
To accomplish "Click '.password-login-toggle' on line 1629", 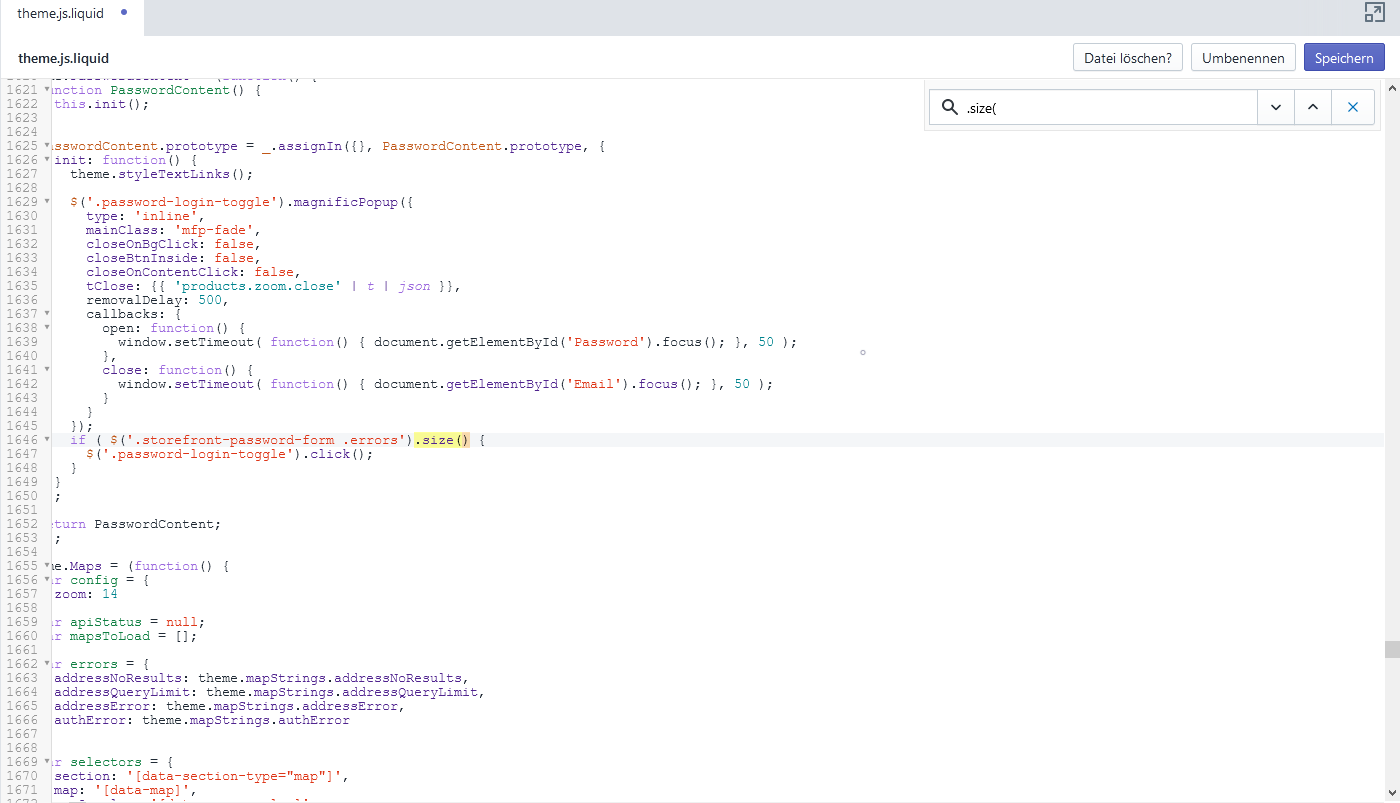I will pos(182,202).
